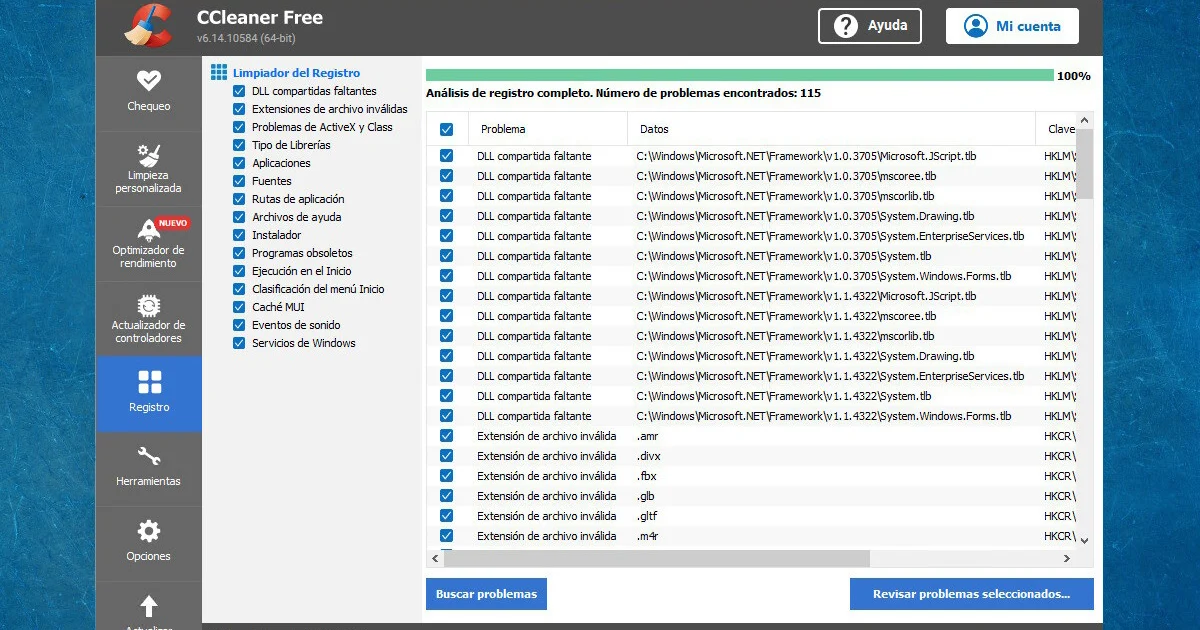Screen dimensions: 1200x630
Task: Select the .divx invalid extension row
Action: tap(751, 456)
